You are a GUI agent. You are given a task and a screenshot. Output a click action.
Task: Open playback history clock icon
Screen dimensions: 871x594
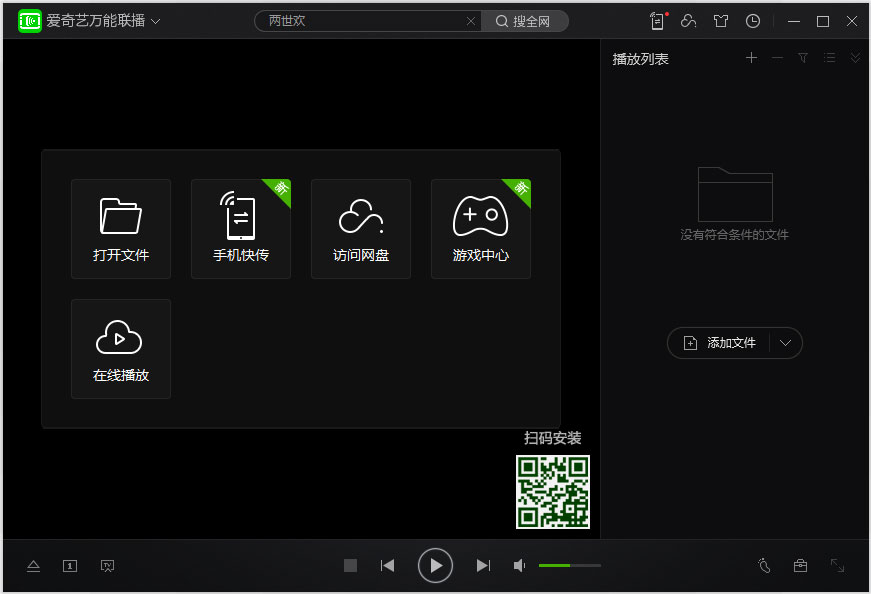tap(753, 21)
